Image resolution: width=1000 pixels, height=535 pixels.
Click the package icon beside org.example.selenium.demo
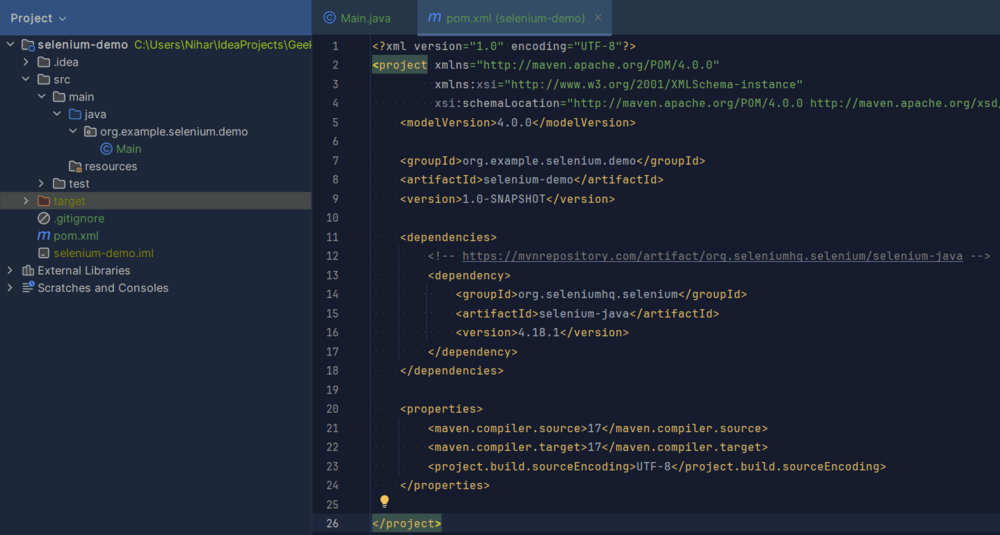(91, 131)
